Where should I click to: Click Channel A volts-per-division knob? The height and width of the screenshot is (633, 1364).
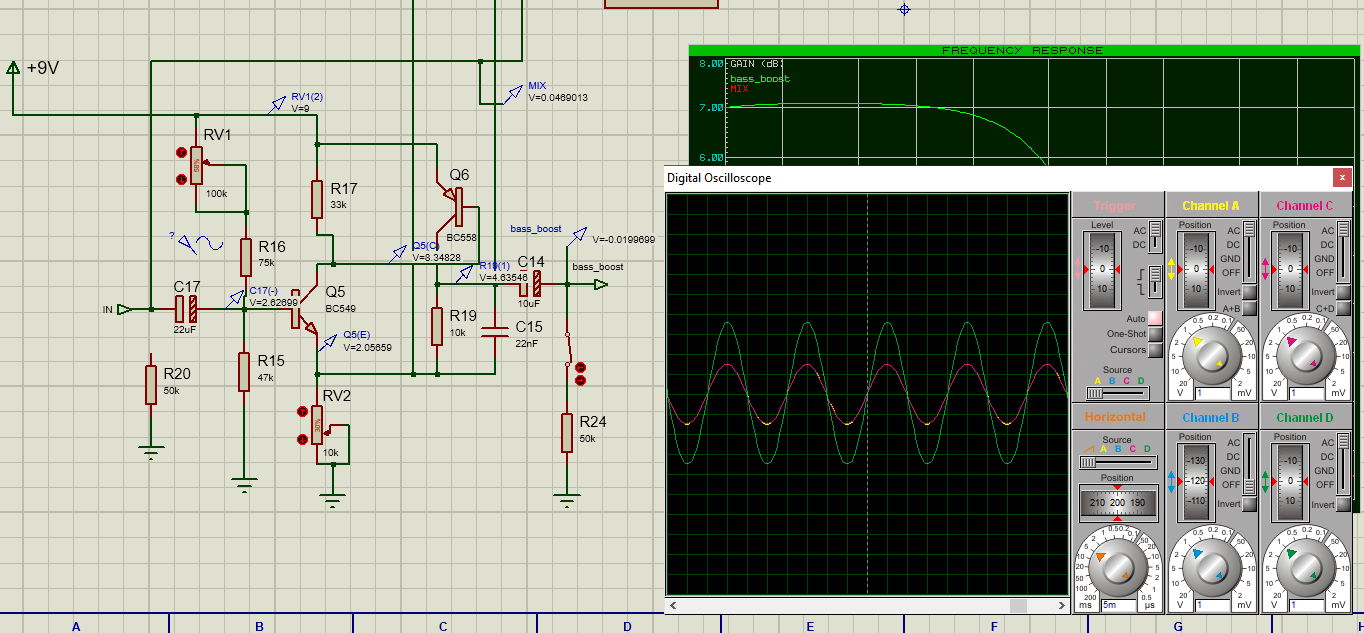[1212, 357]
